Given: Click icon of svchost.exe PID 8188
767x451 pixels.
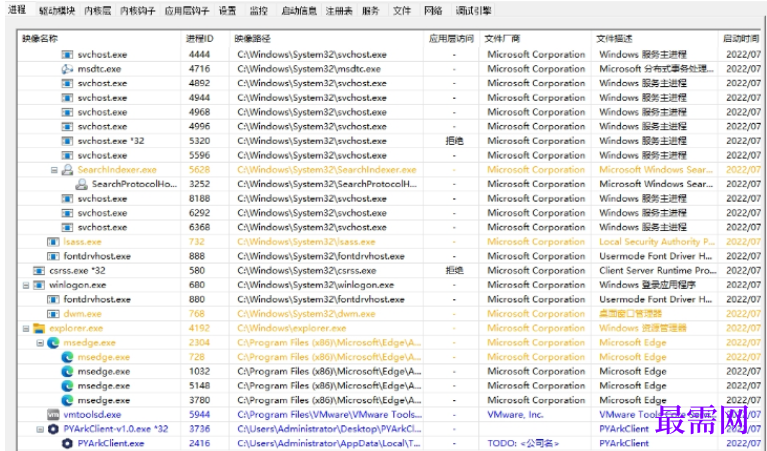Looking at the screenshot, I should click(x=67, y=199).
